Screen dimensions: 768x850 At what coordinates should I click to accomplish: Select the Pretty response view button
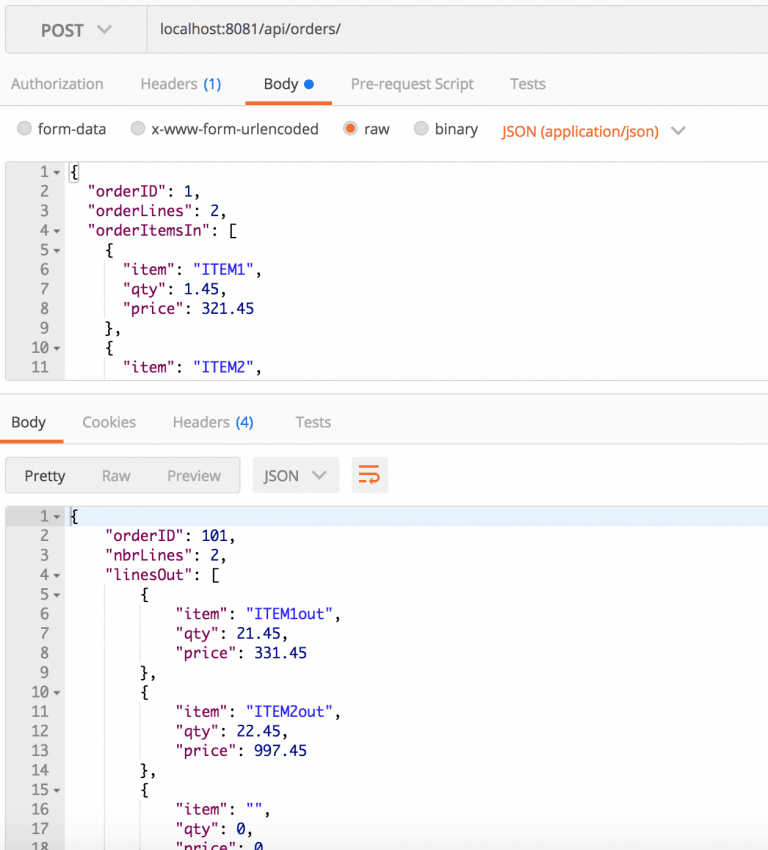45,475
